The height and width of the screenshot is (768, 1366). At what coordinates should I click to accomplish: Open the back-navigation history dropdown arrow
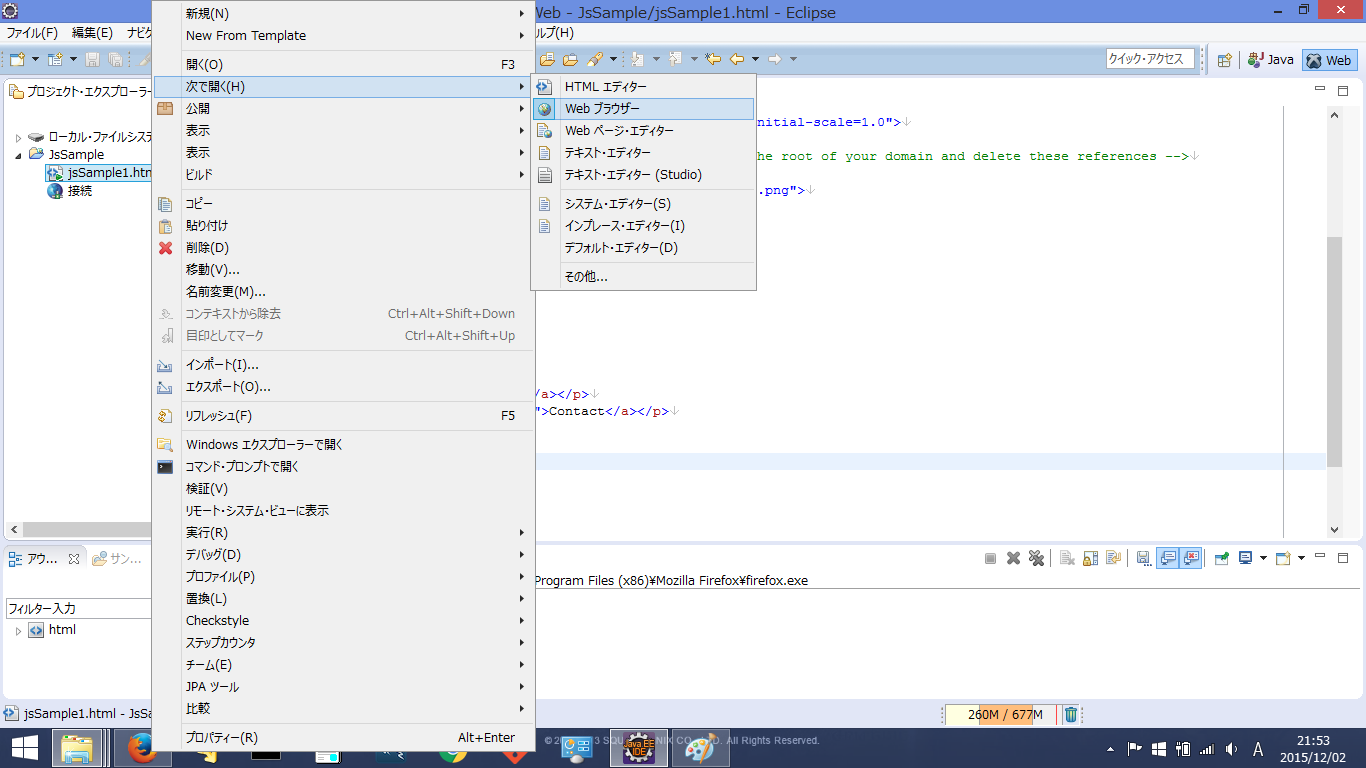755,60
